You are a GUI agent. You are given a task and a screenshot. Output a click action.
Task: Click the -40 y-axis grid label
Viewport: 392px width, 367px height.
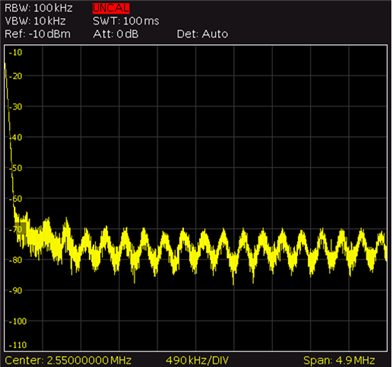(x=15, y=137)
